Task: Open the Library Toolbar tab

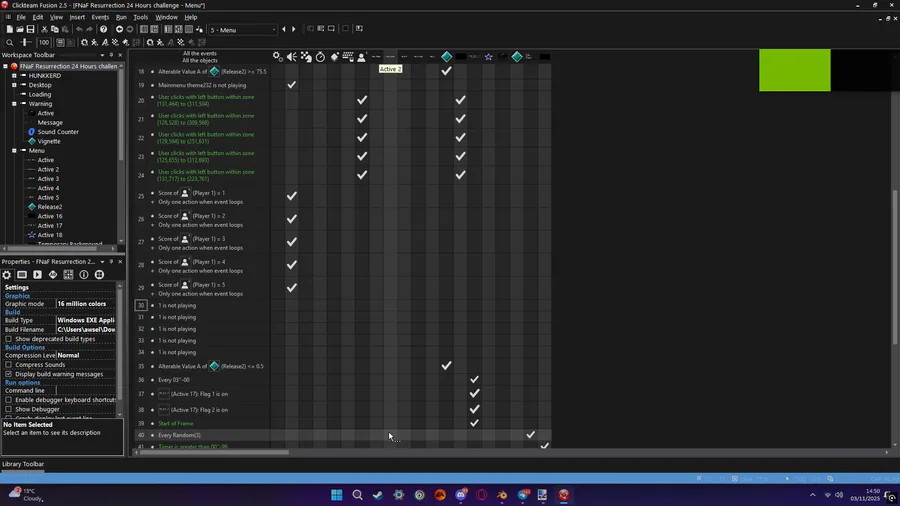Action: pos(23,464)
